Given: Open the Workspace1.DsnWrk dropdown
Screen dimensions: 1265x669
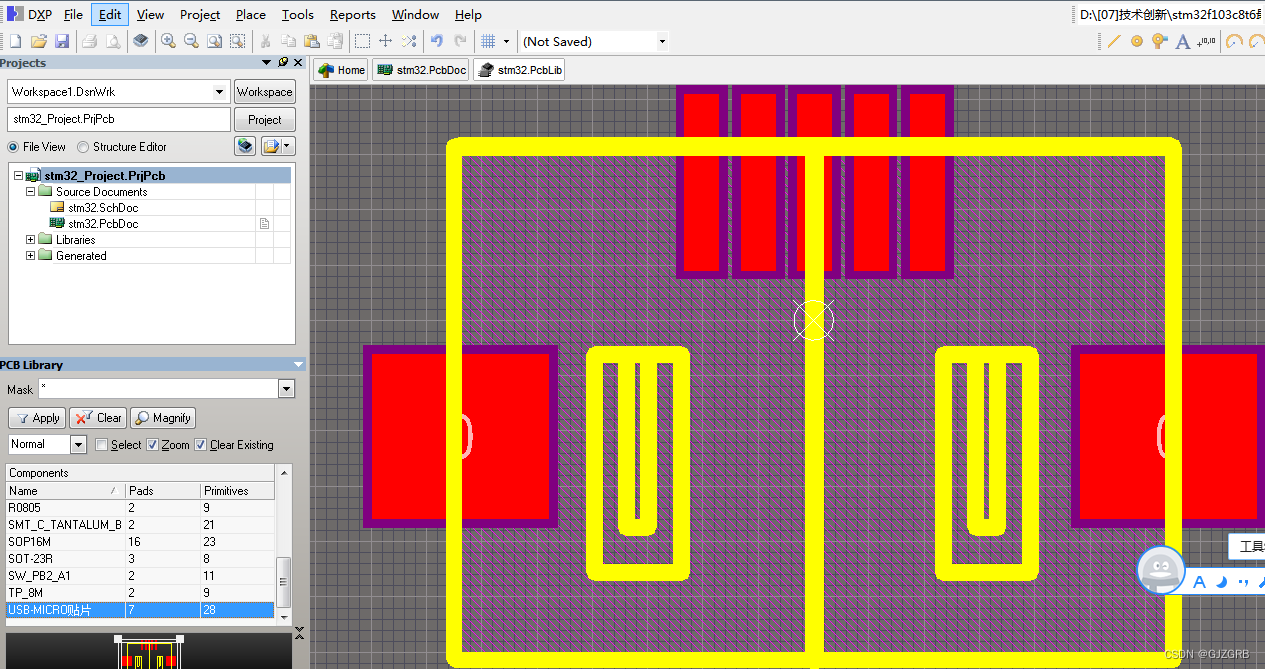Looking at the screenshot, I should pos(220,92).
